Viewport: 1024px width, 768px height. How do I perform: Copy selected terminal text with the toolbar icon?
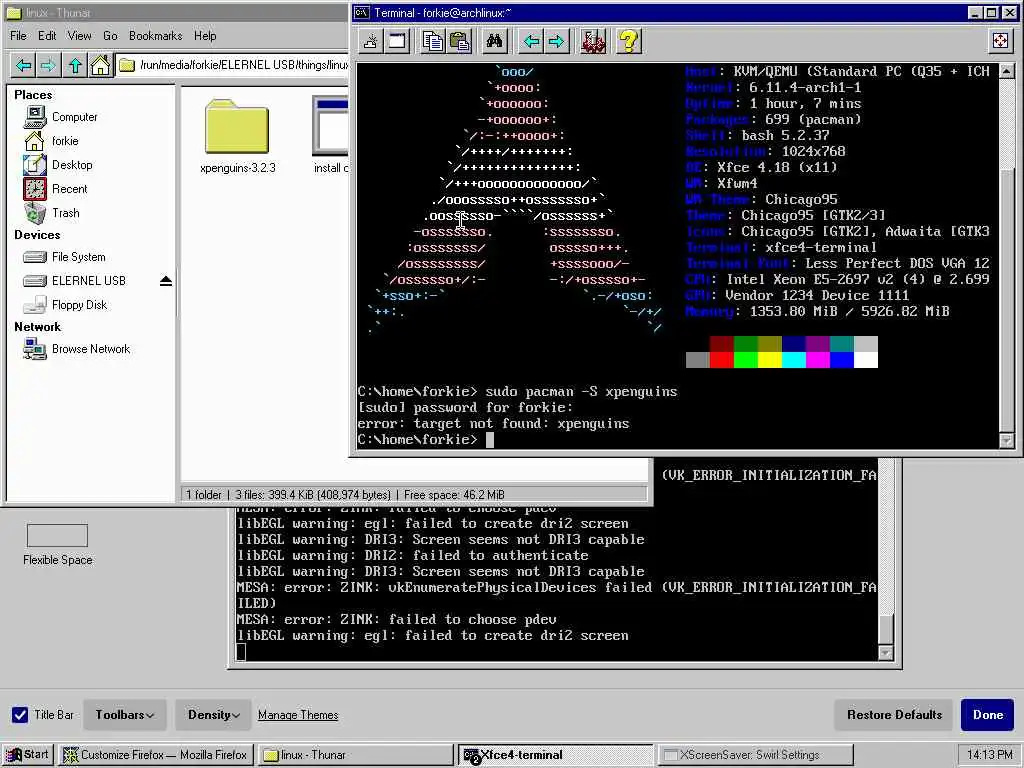(432, 42)
